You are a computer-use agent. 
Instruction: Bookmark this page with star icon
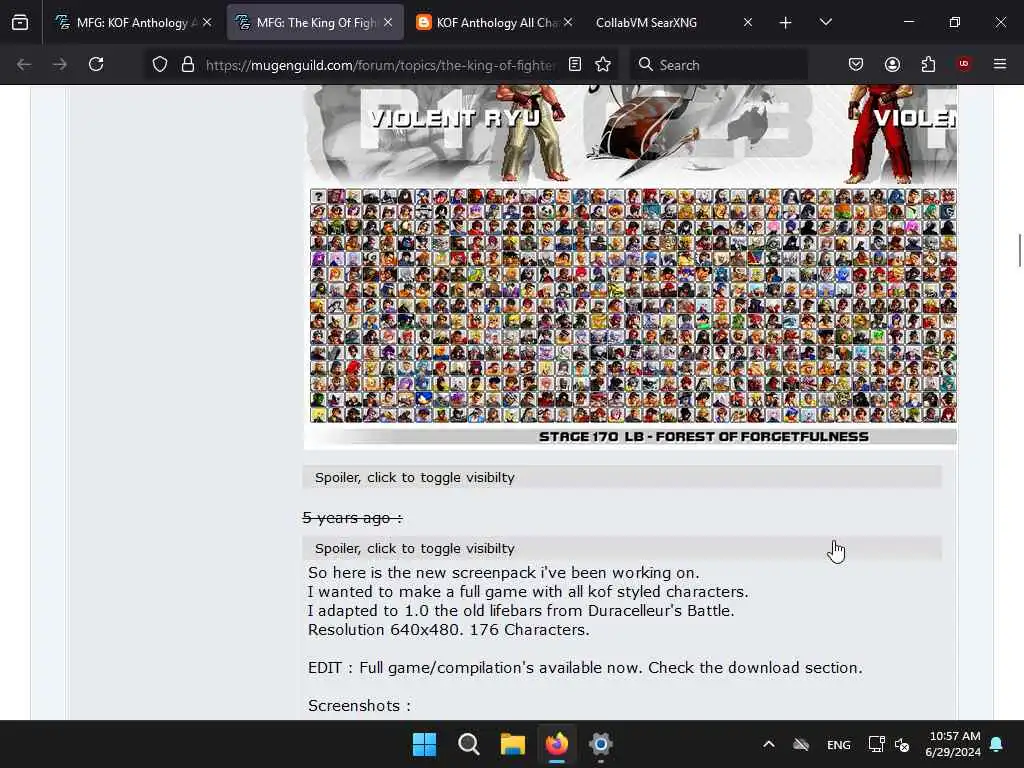click(x=603, y=65)
